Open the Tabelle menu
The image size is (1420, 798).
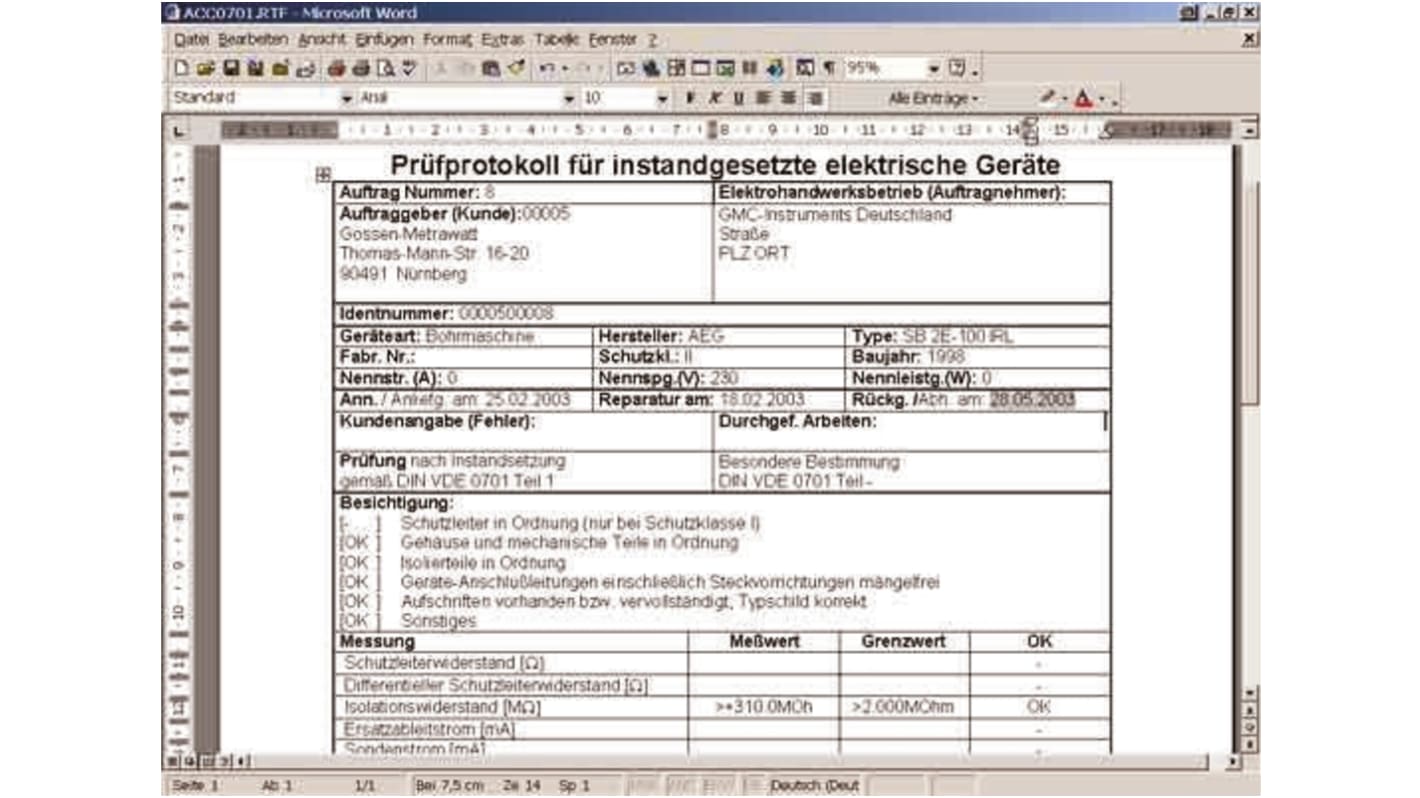556,40
